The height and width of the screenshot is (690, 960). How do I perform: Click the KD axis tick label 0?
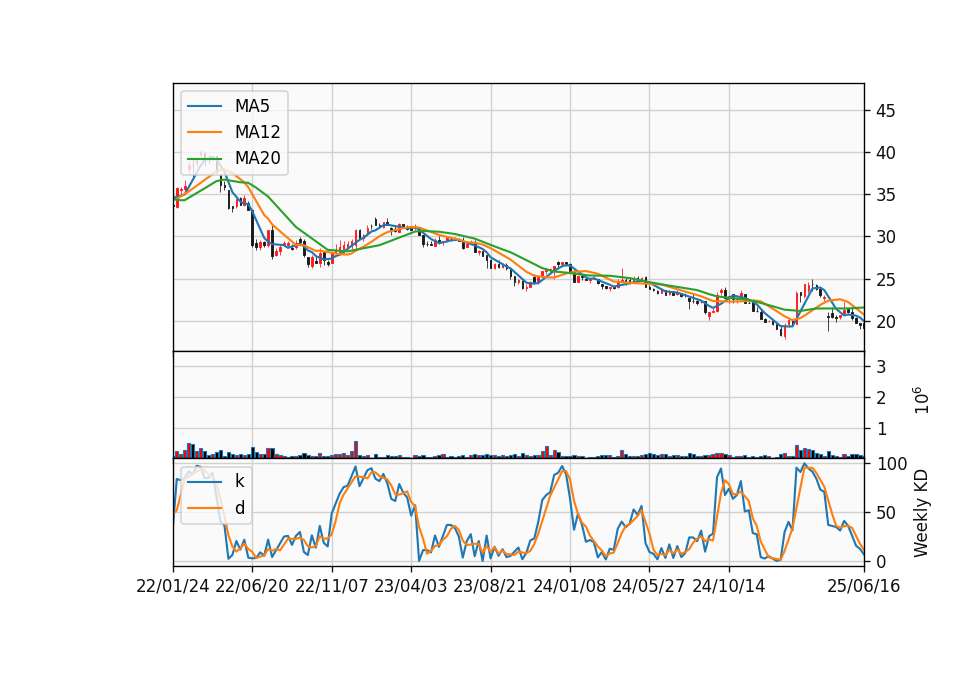tap(882, 561)
